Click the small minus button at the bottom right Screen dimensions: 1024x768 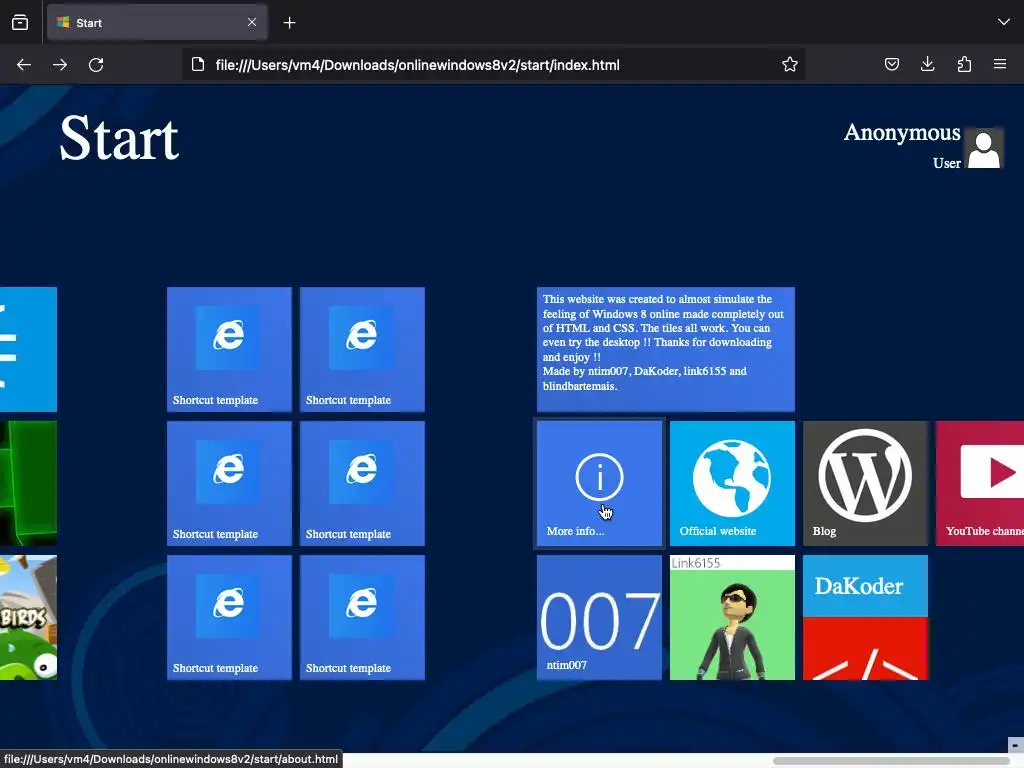1016,745
